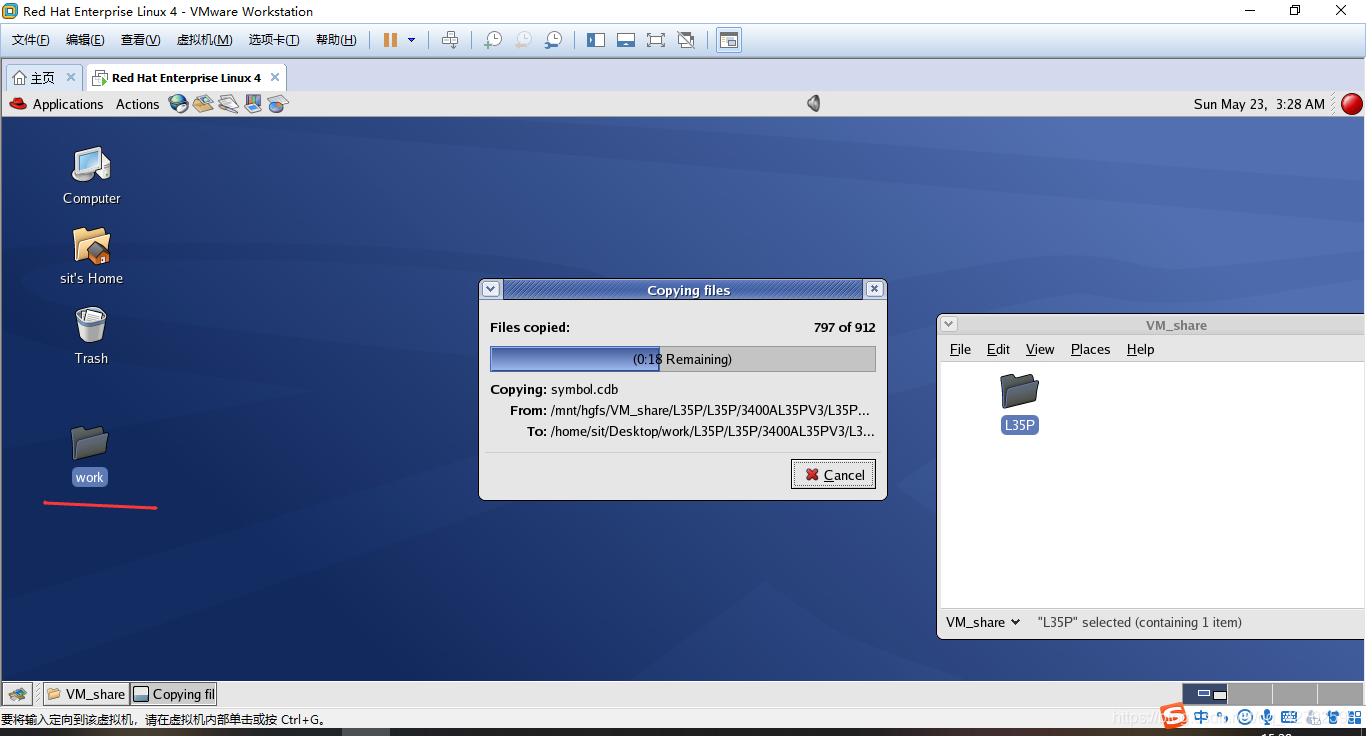Select the Computer desktop icon
The image size is (1366, 736).
coord(91,176)
